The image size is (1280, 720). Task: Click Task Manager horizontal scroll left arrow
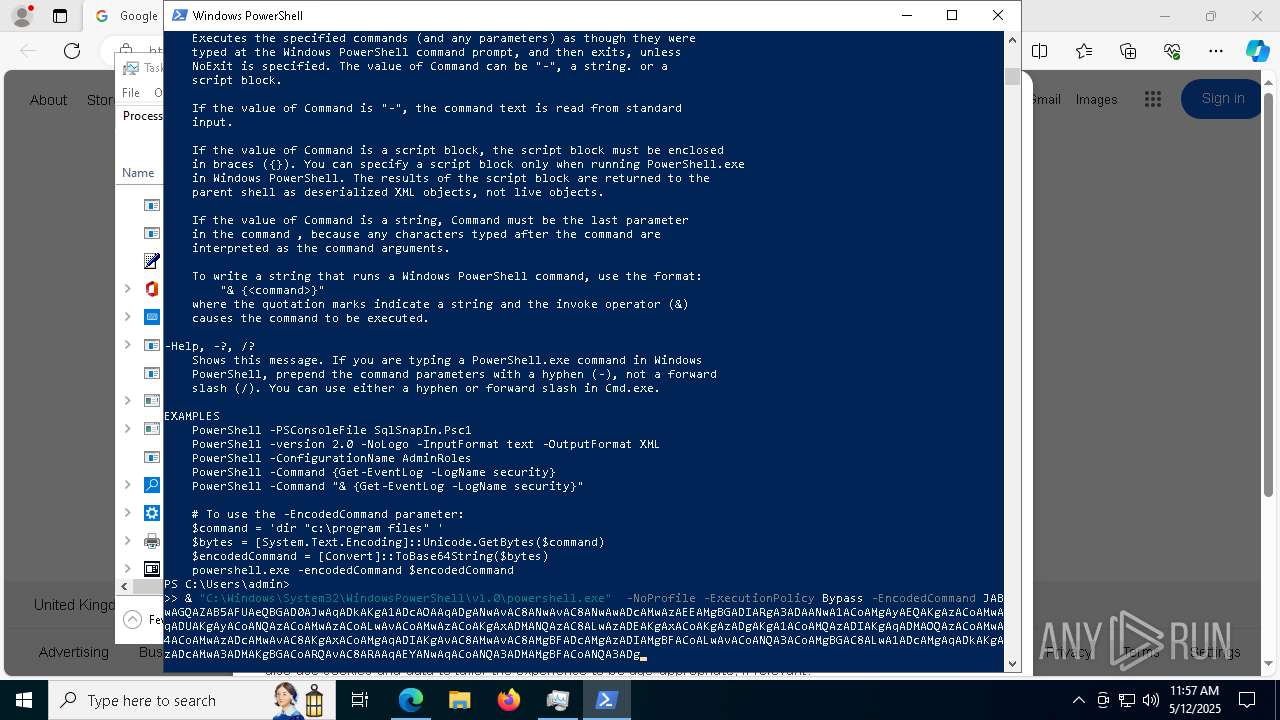click(126, 587)
